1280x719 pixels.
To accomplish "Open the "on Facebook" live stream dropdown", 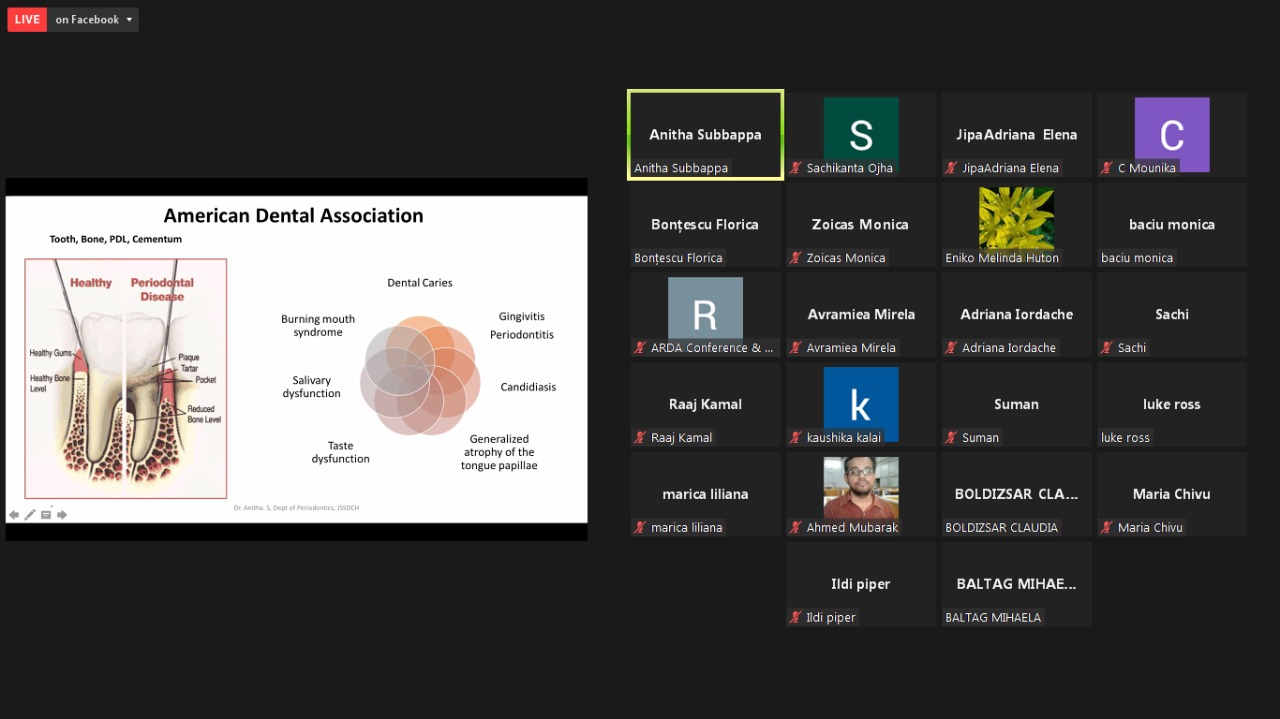I will point(93,19).
